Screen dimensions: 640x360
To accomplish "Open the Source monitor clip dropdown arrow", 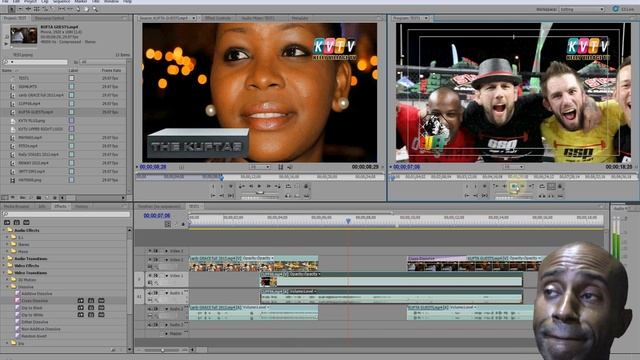I will [194, 18].
